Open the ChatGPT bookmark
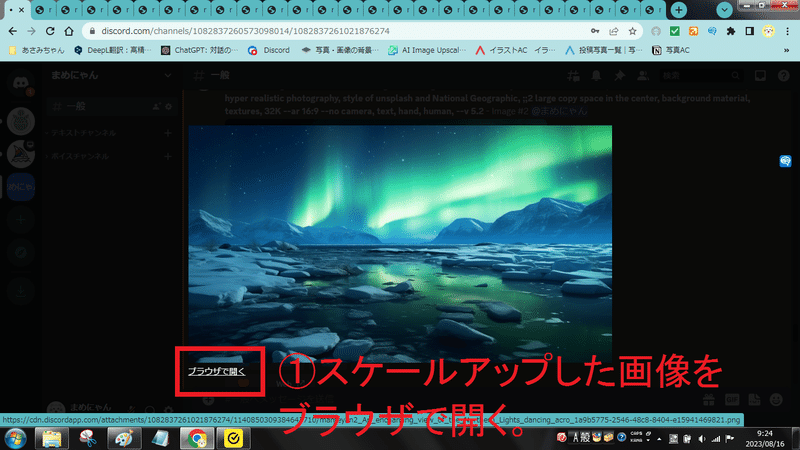Screen dimensions: 800x450 [x=199, y=50]
